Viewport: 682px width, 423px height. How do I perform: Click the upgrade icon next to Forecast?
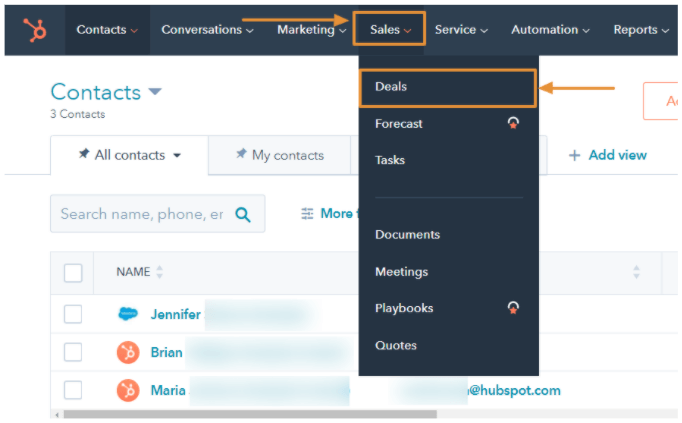click(x=513, y=123)
